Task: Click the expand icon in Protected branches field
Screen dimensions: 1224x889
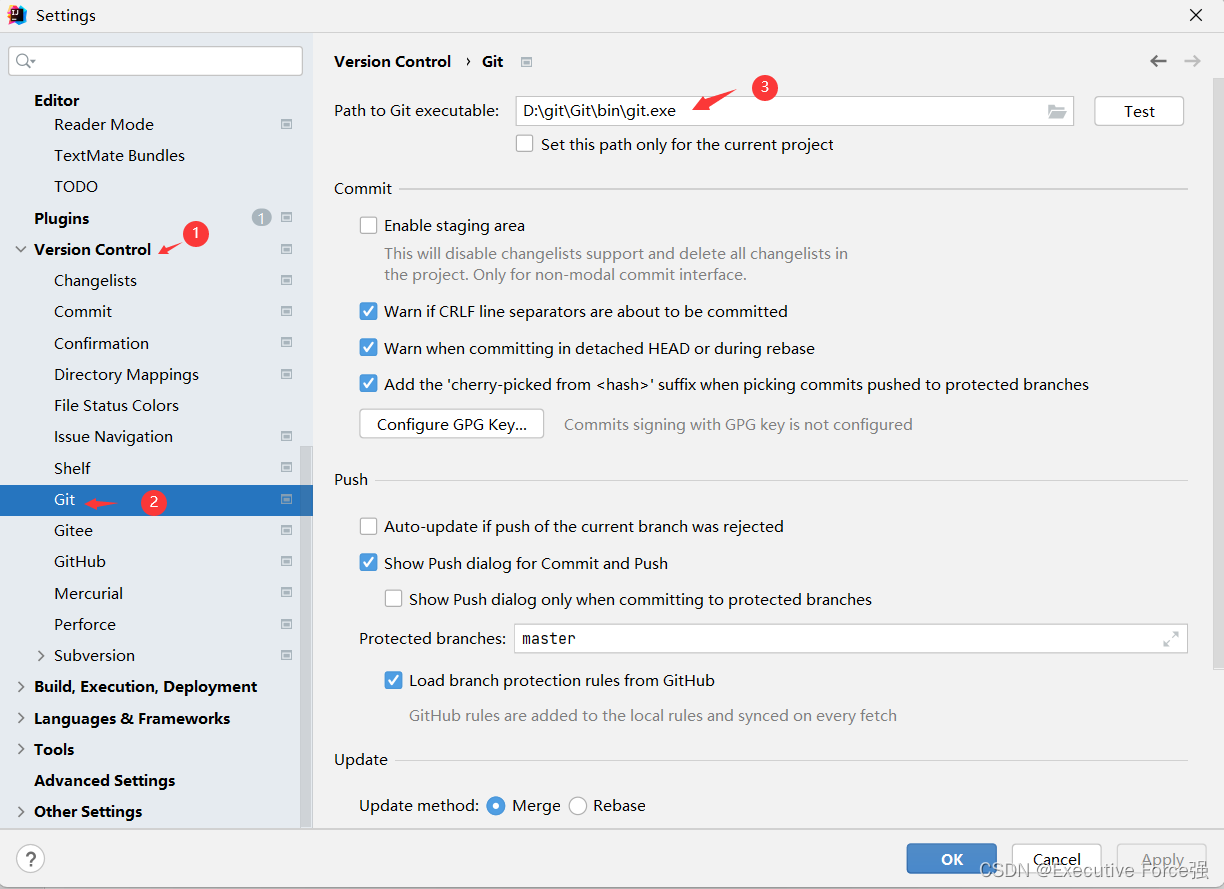Action: pyautogui.click(x=1171, y=639)
